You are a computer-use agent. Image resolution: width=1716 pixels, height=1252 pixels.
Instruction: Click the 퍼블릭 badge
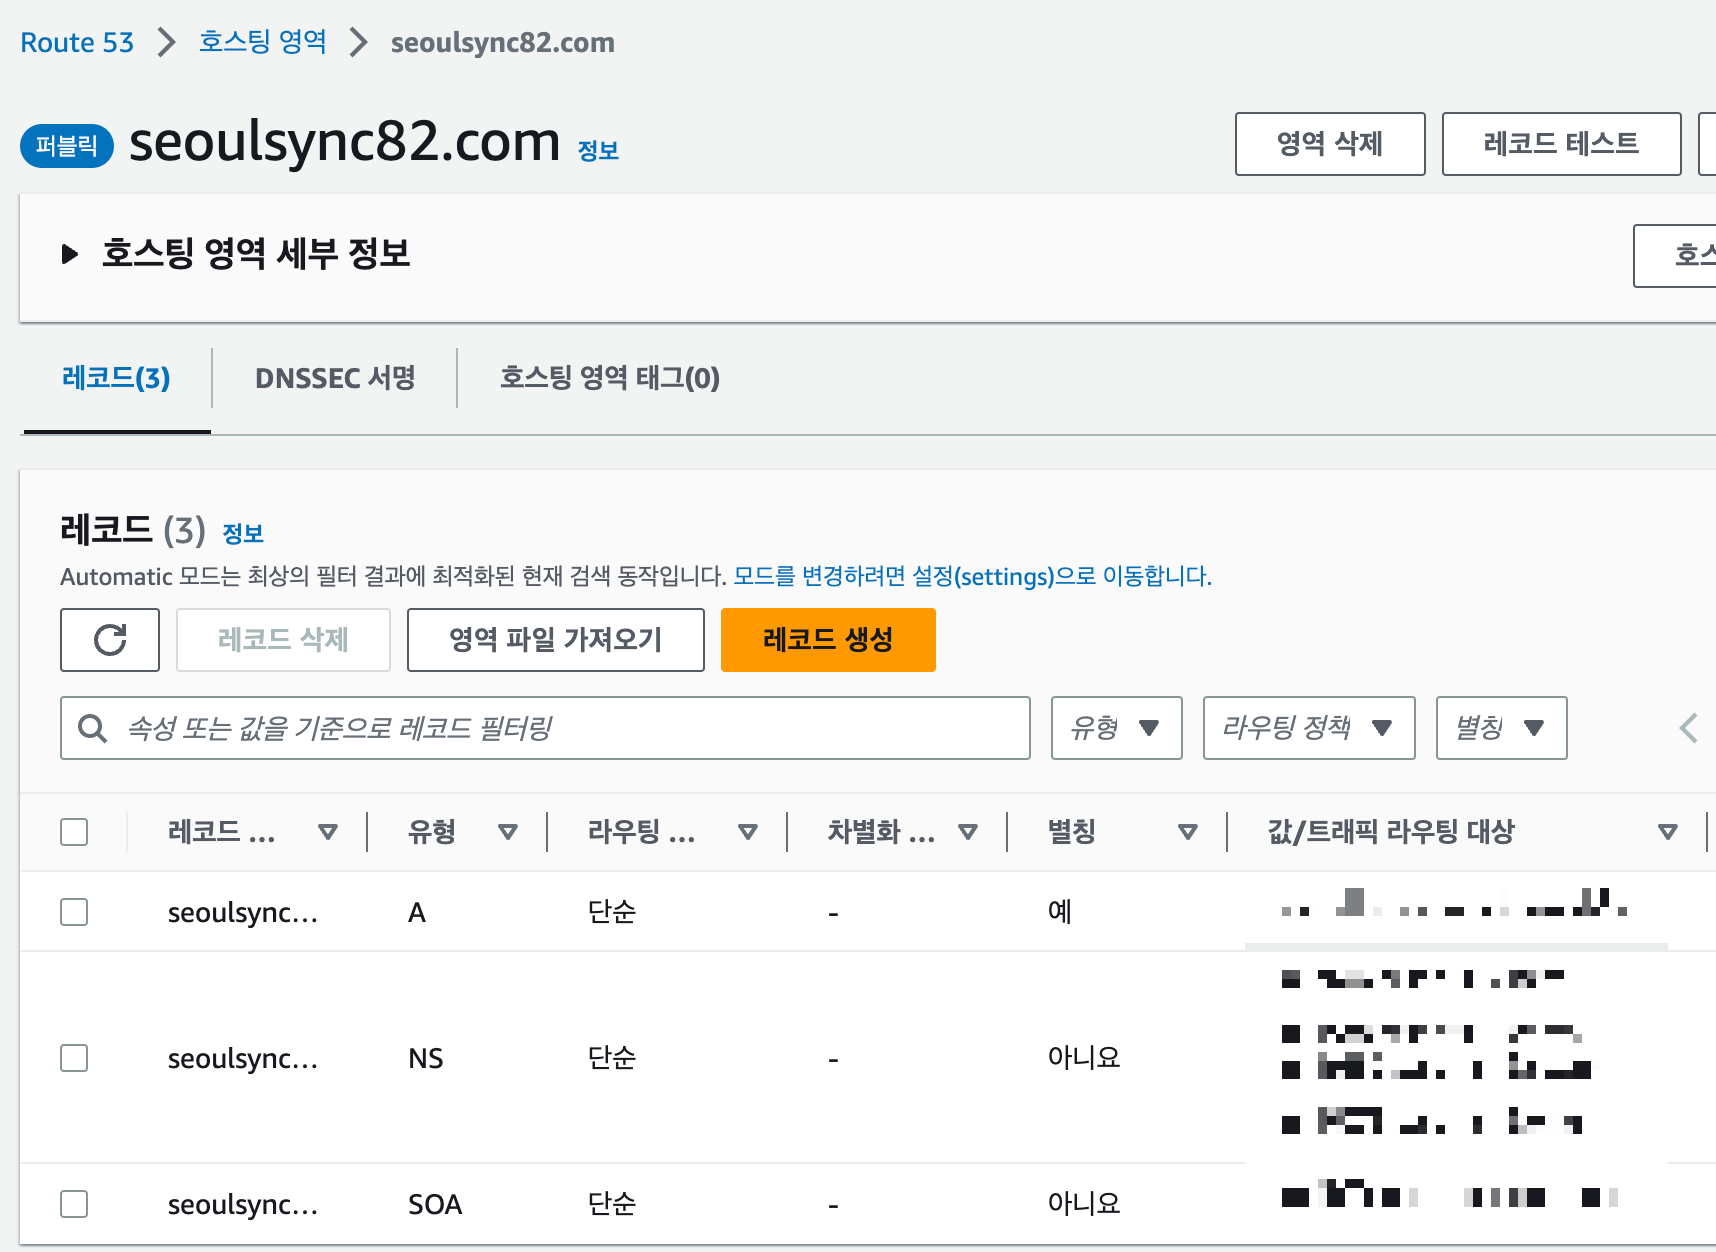67,146
